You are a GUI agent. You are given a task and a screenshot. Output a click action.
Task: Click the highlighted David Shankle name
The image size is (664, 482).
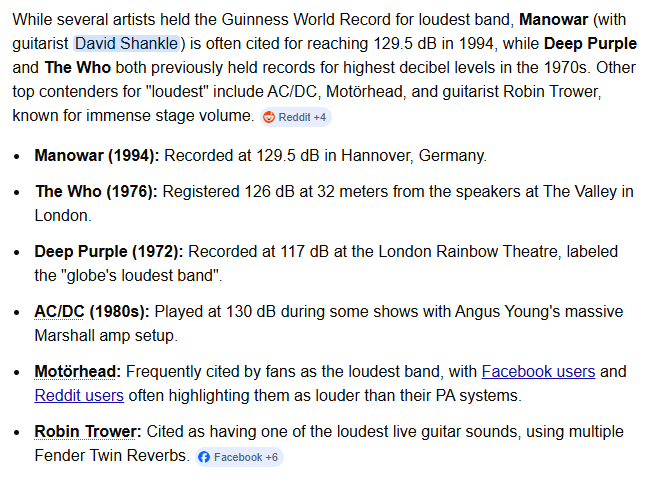click(x=127, y=43)
